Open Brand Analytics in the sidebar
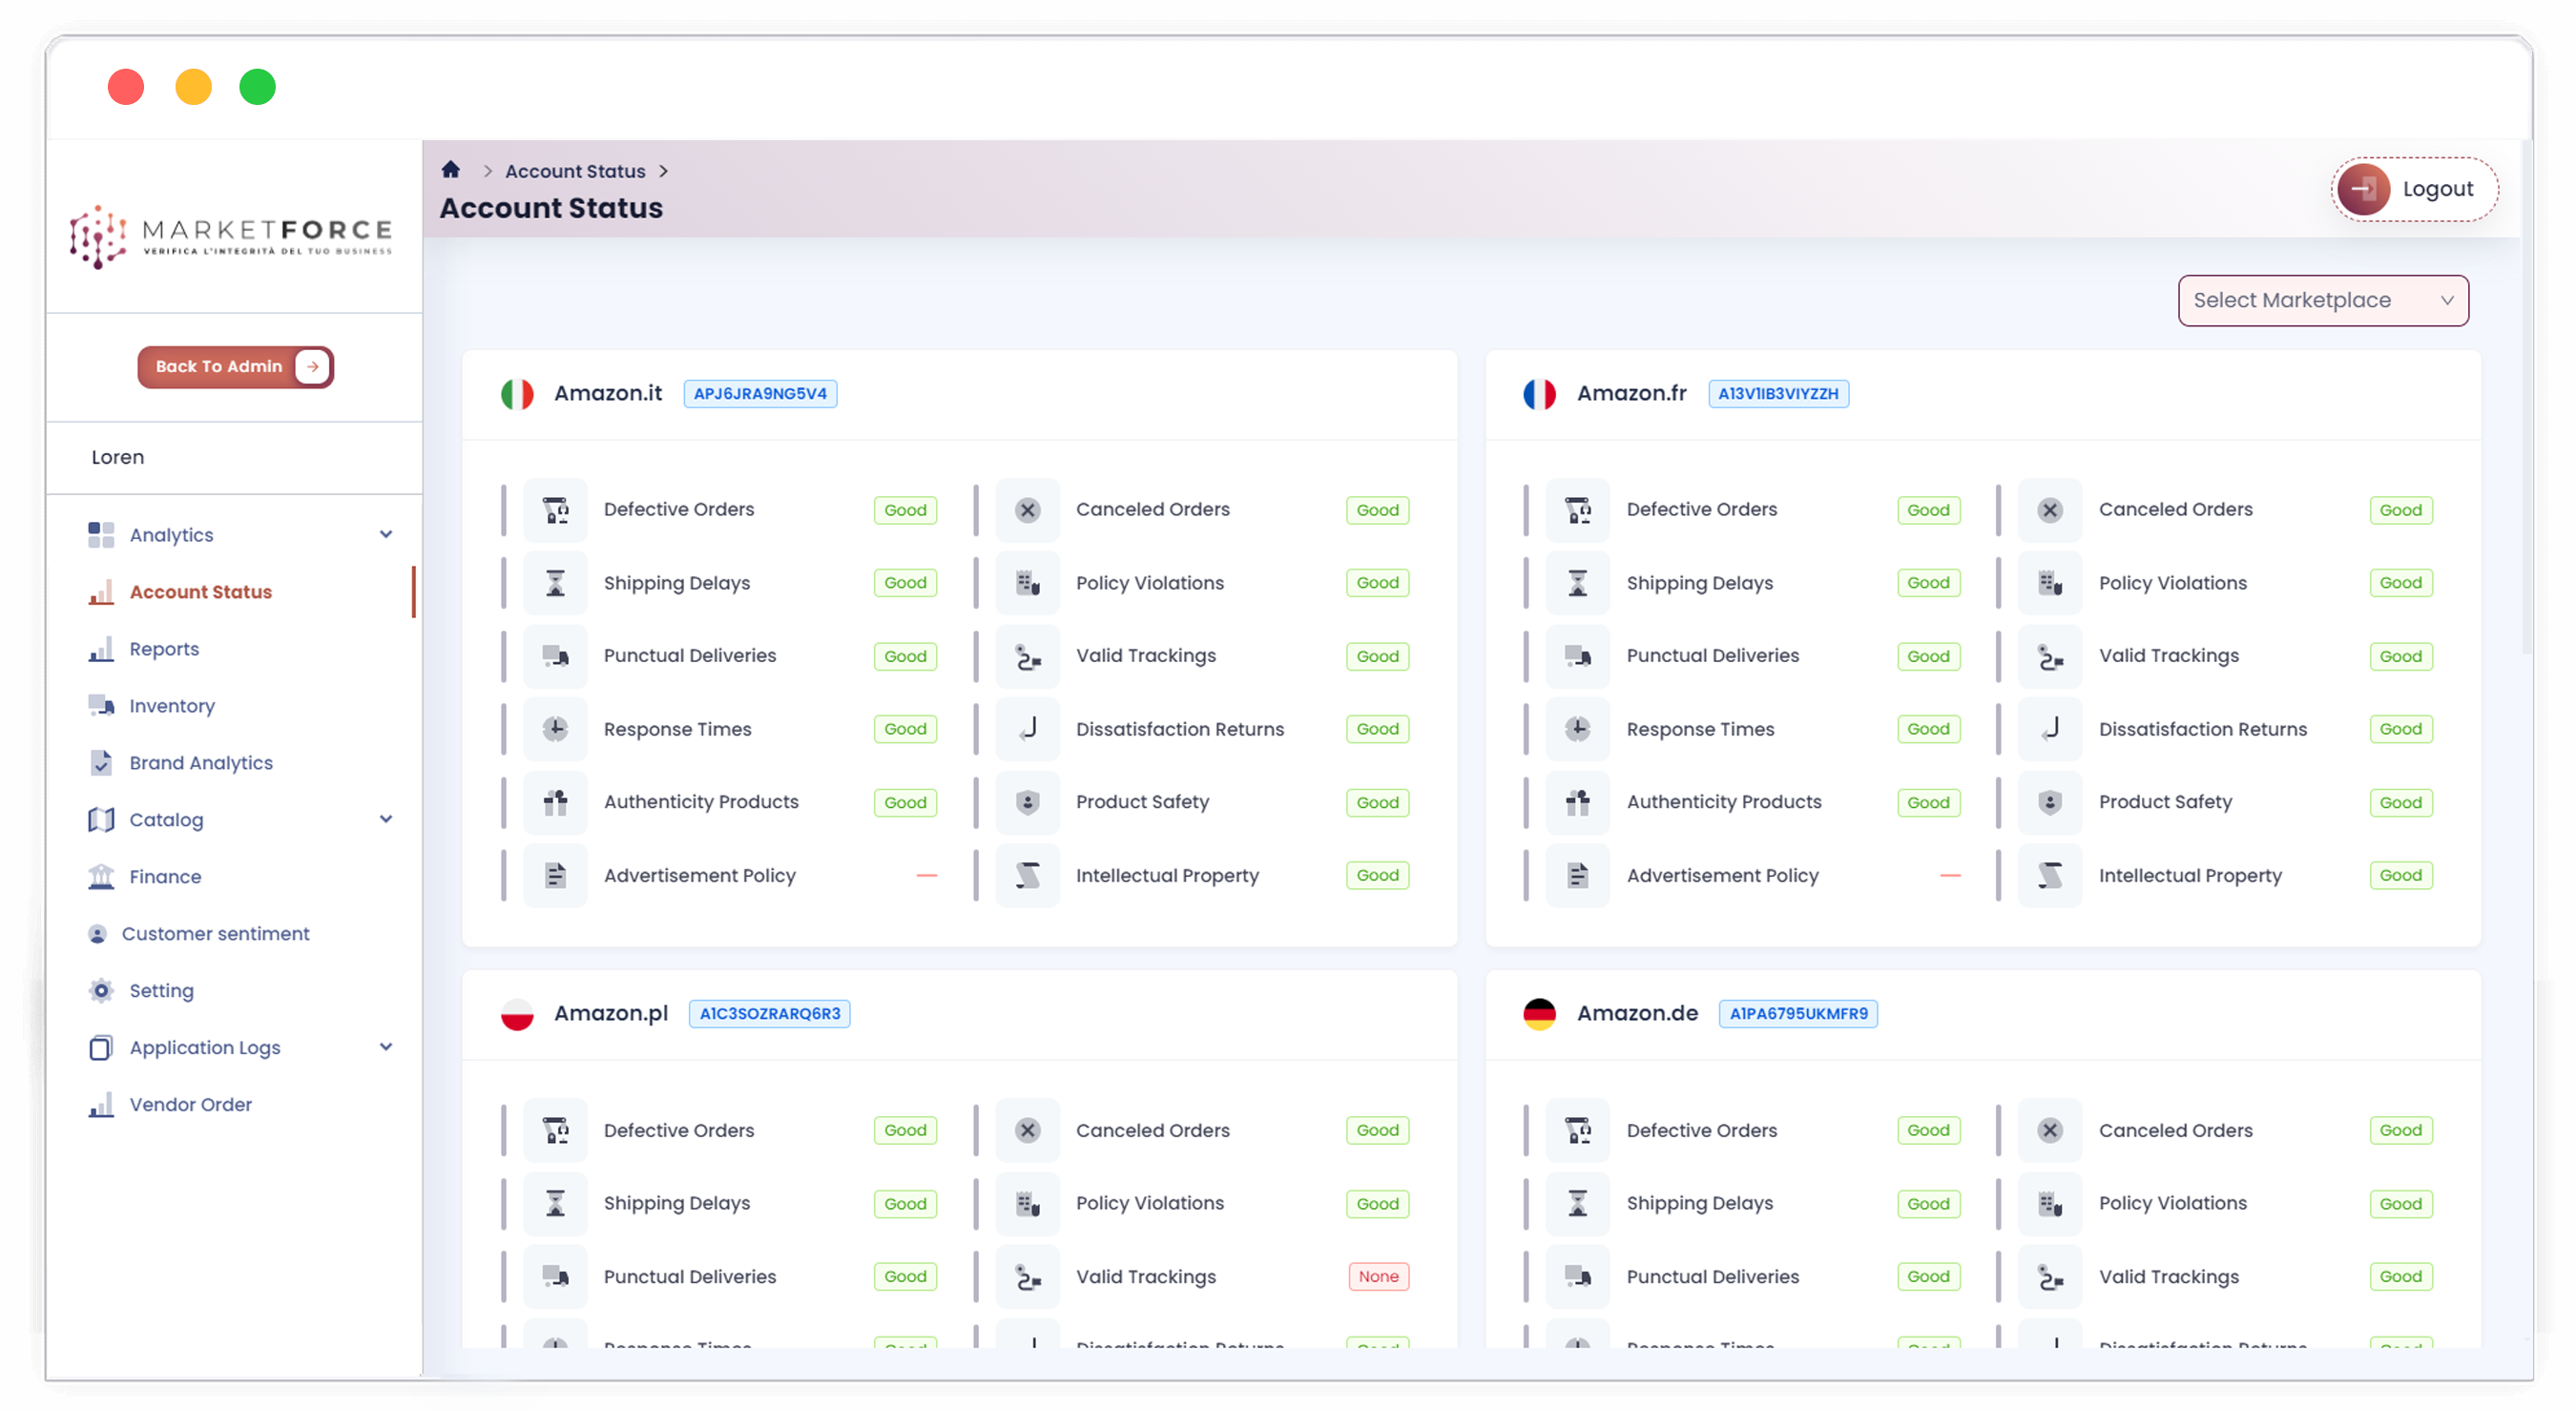Image resolution: width=2576 pixels, height=1411 pixels. (x=200, y=763)
